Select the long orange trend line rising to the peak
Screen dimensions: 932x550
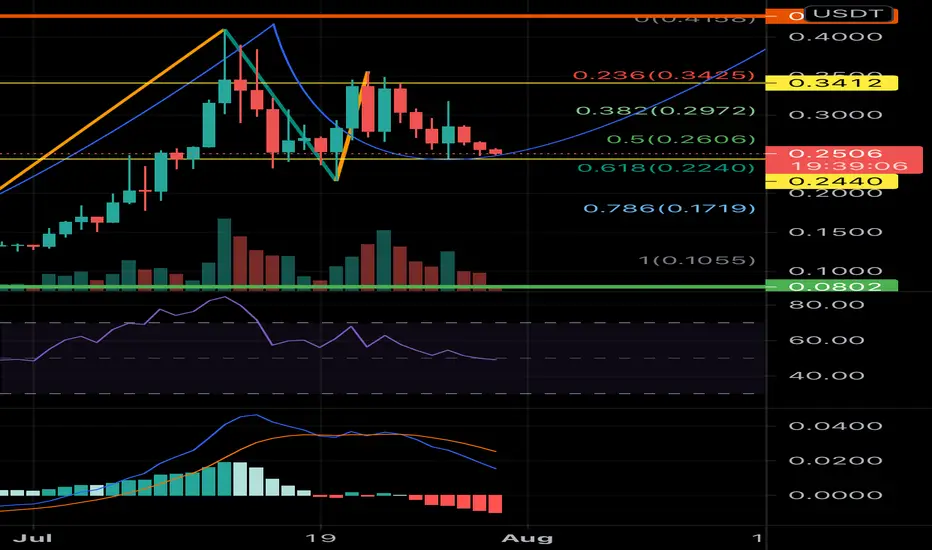[x=113, y=110]
